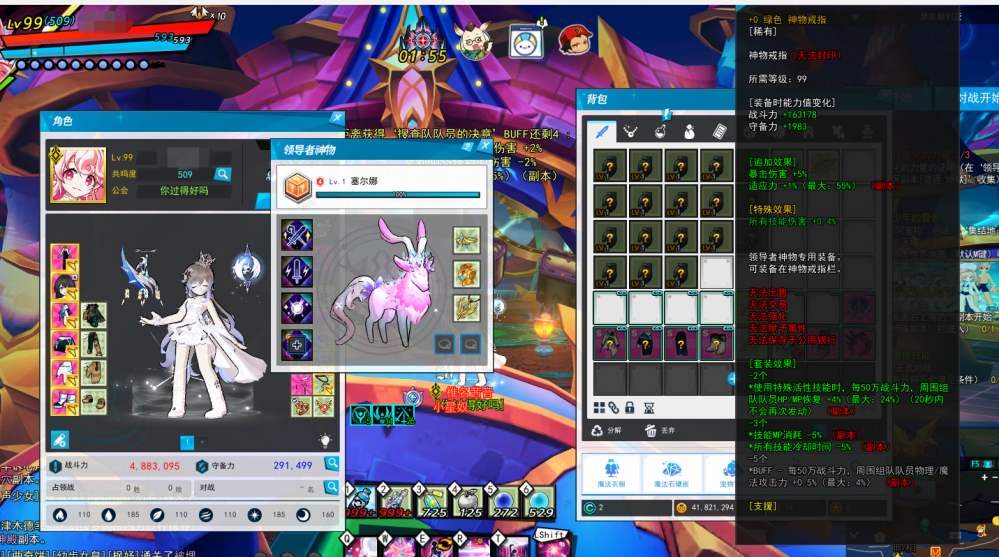Click the first teal buff icon near skills
This screenshot has width=999, height=557.
(361, 415)
